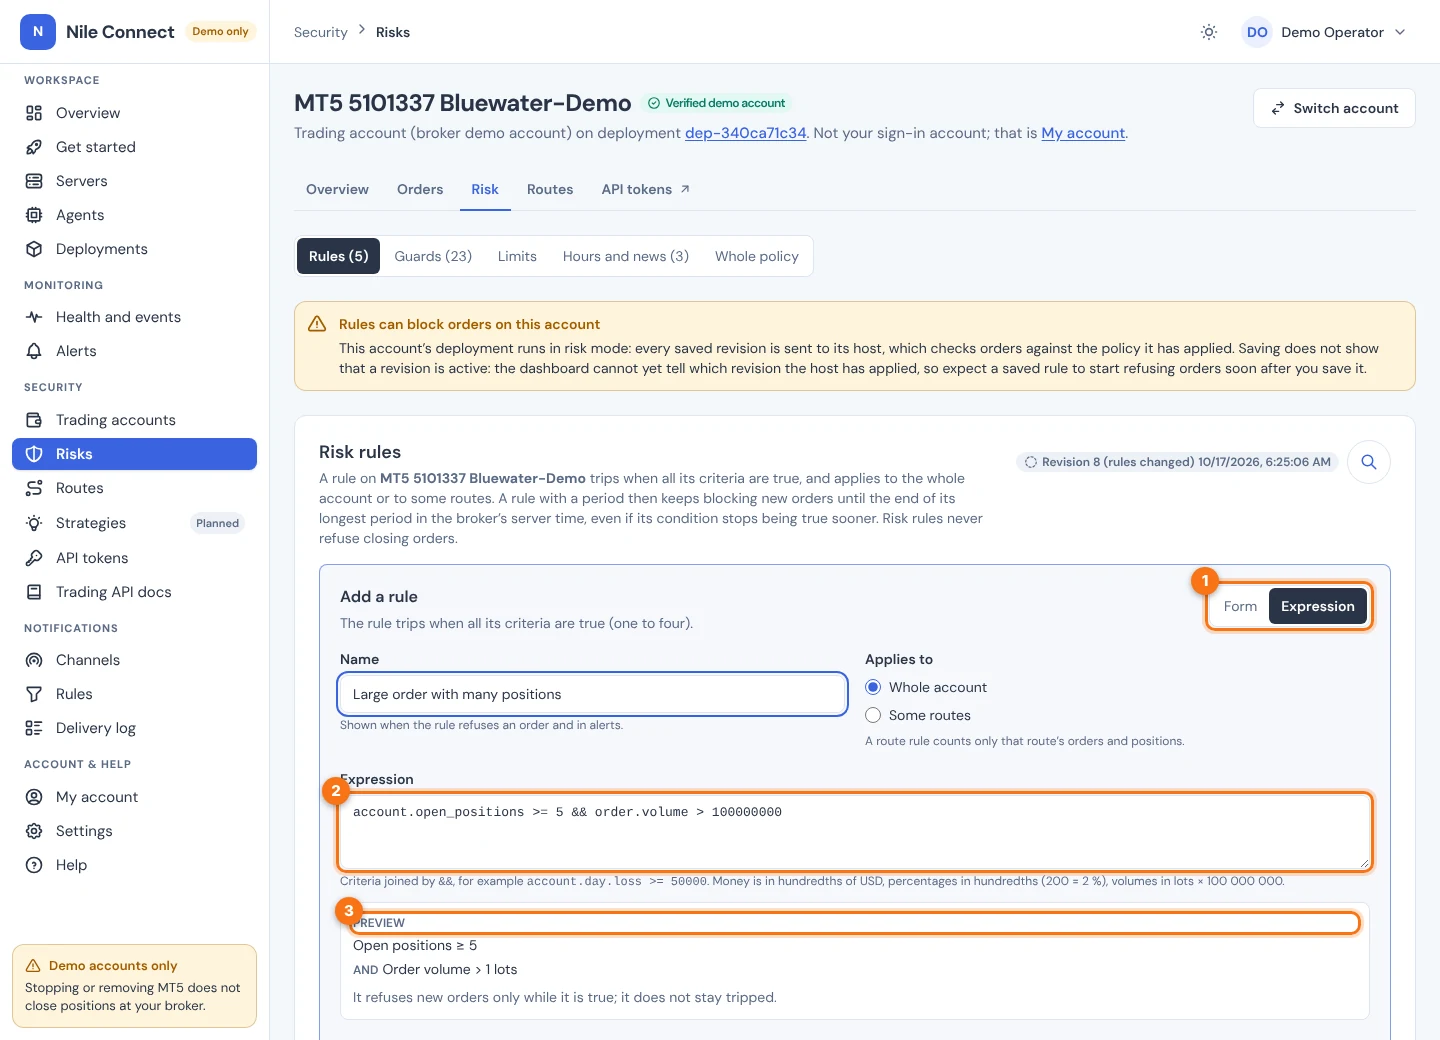The width and height of the screenshot is (1440, 1040).
Task: Click the Strategies lightbulb icon
Action: [34, 523]
